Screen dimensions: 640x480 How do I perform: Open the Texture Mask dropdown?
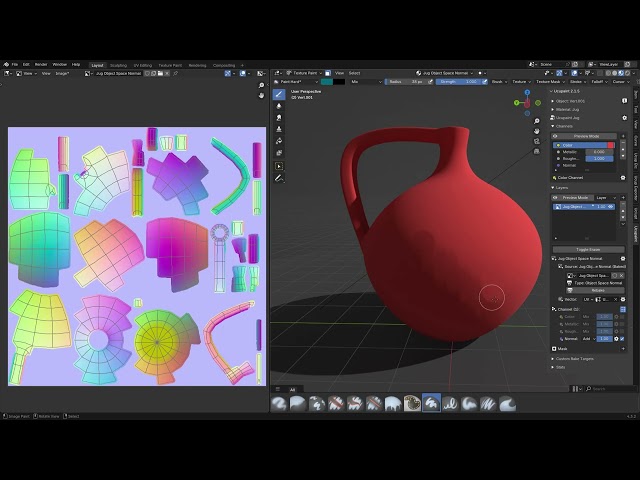point(550,82)
